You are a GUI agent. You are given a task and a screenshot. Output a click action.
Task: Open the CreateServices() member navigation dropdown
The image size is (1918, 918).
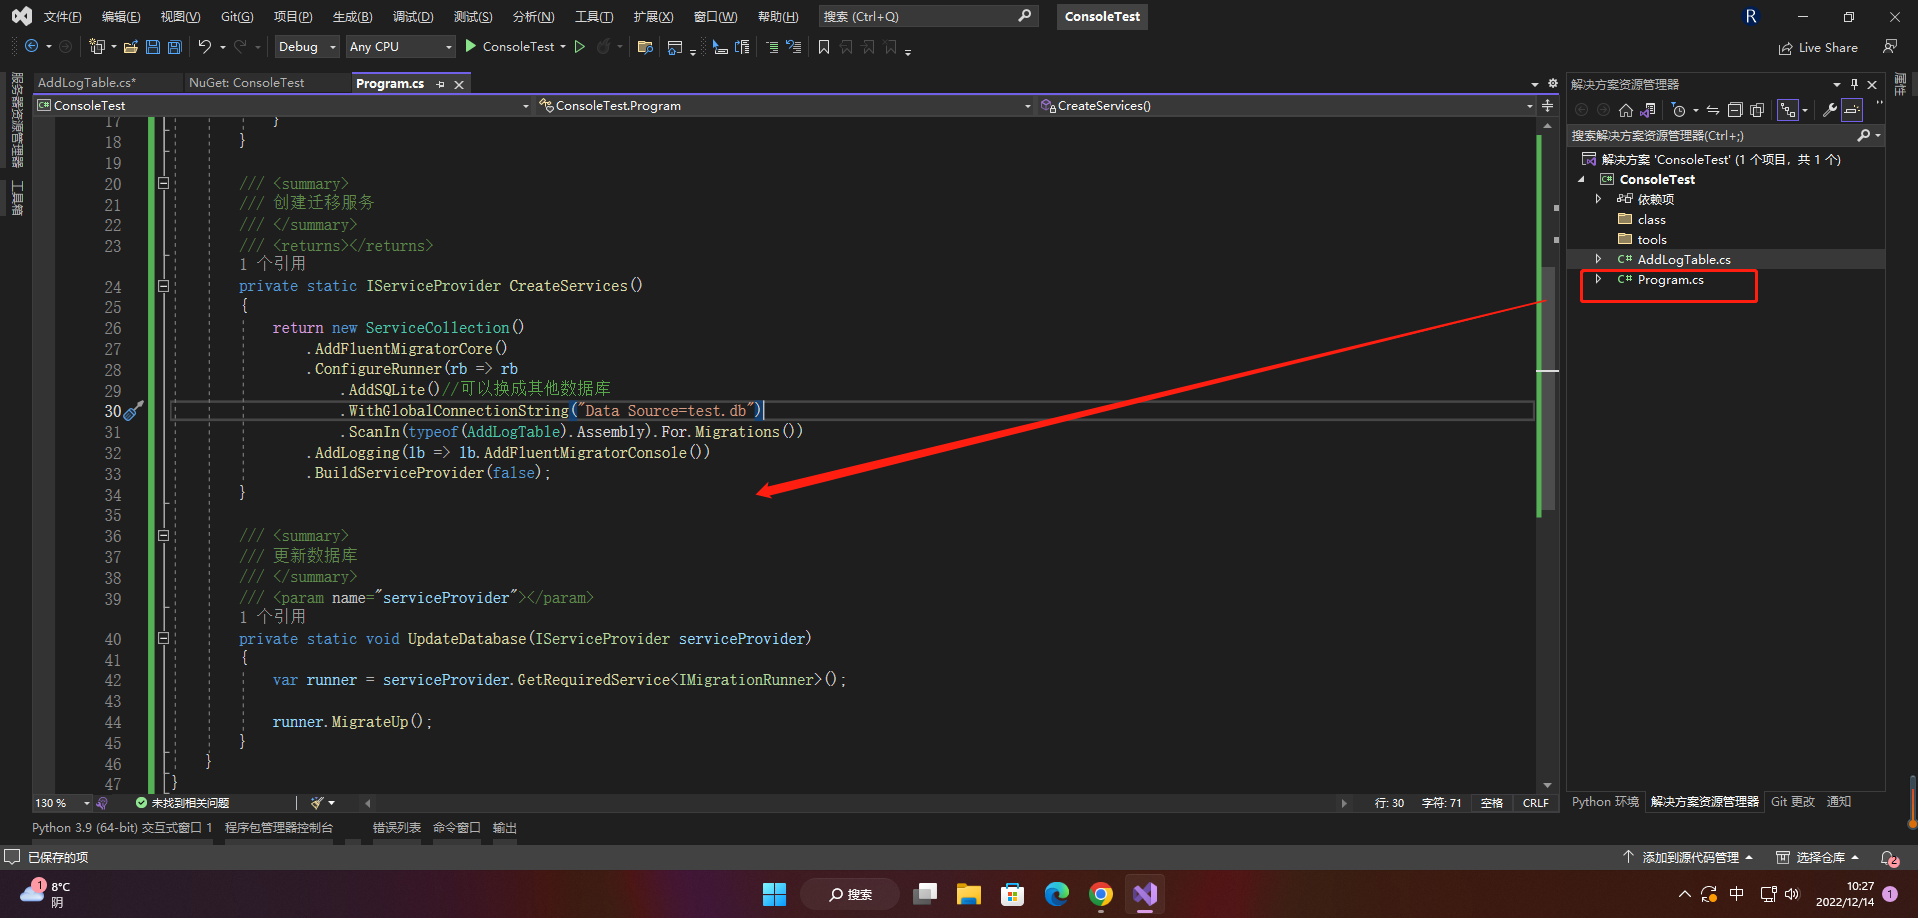1530,106
